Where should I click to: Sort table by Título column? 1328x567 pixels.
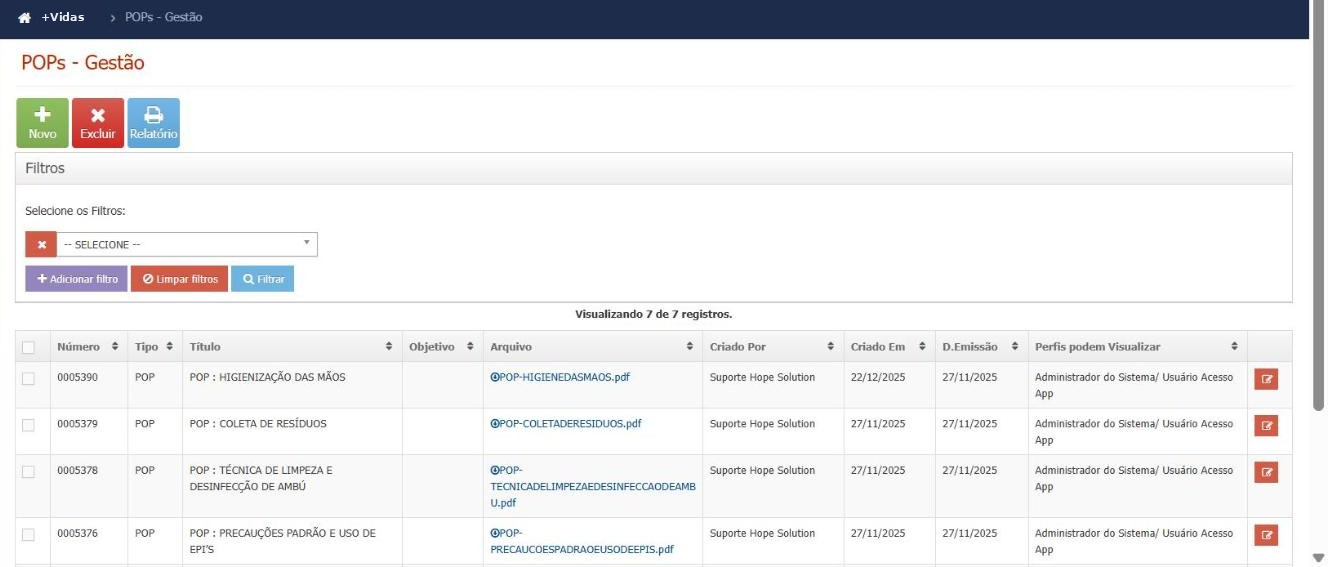(292, 347)
